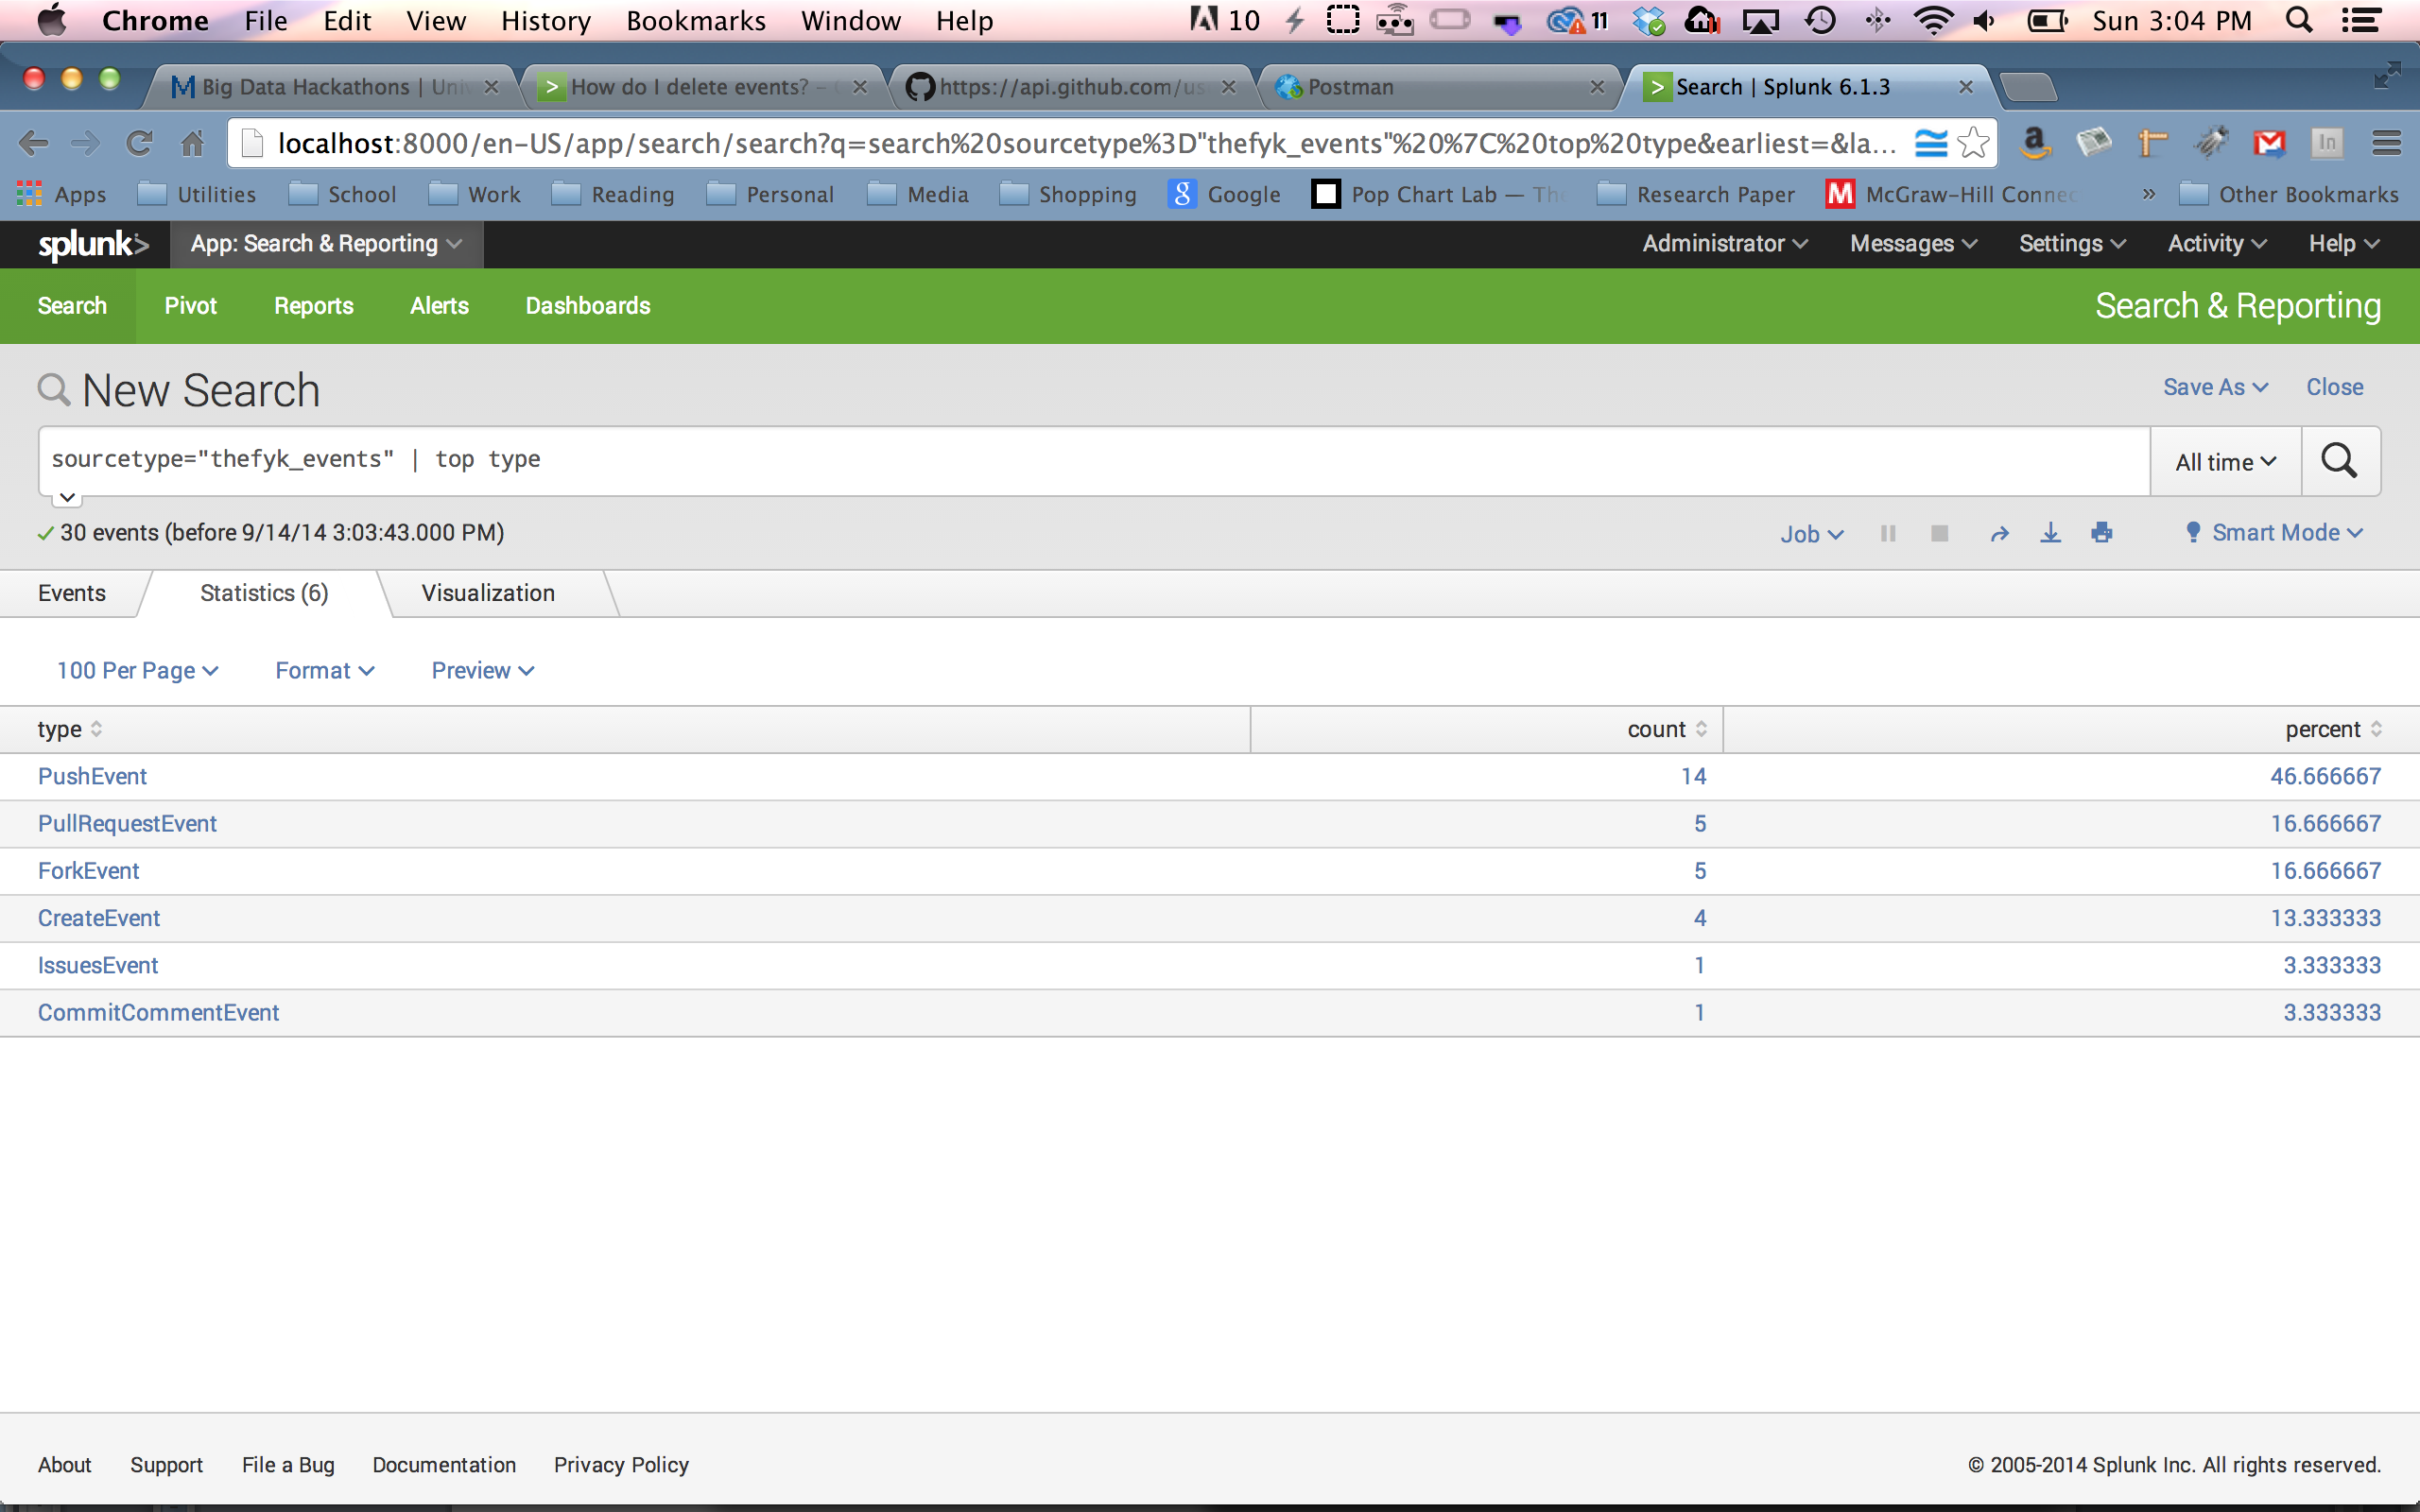Open the Dashboards nav item

point(587,306)
